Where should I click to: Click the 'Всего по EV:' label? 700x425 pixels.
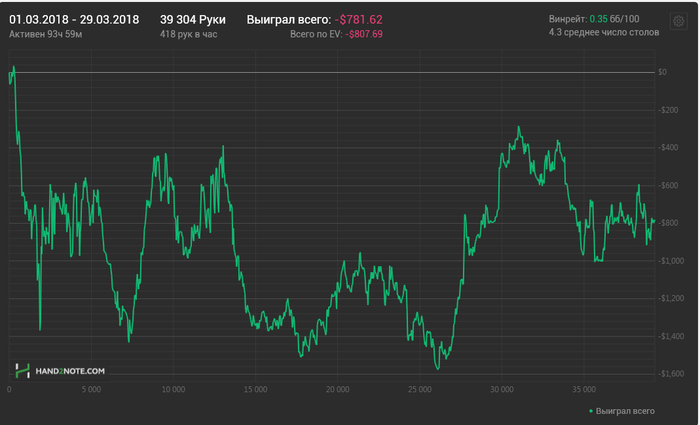pyautogui.click(x=316, y=34)
